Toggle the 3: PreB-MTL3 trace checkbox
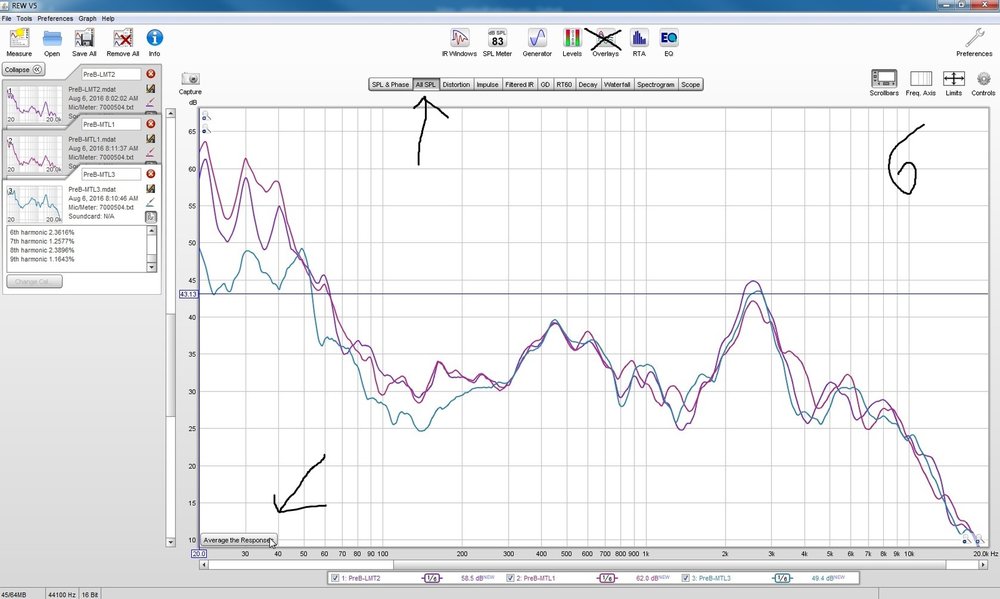The image size is (1000, 599). point(686,578)
